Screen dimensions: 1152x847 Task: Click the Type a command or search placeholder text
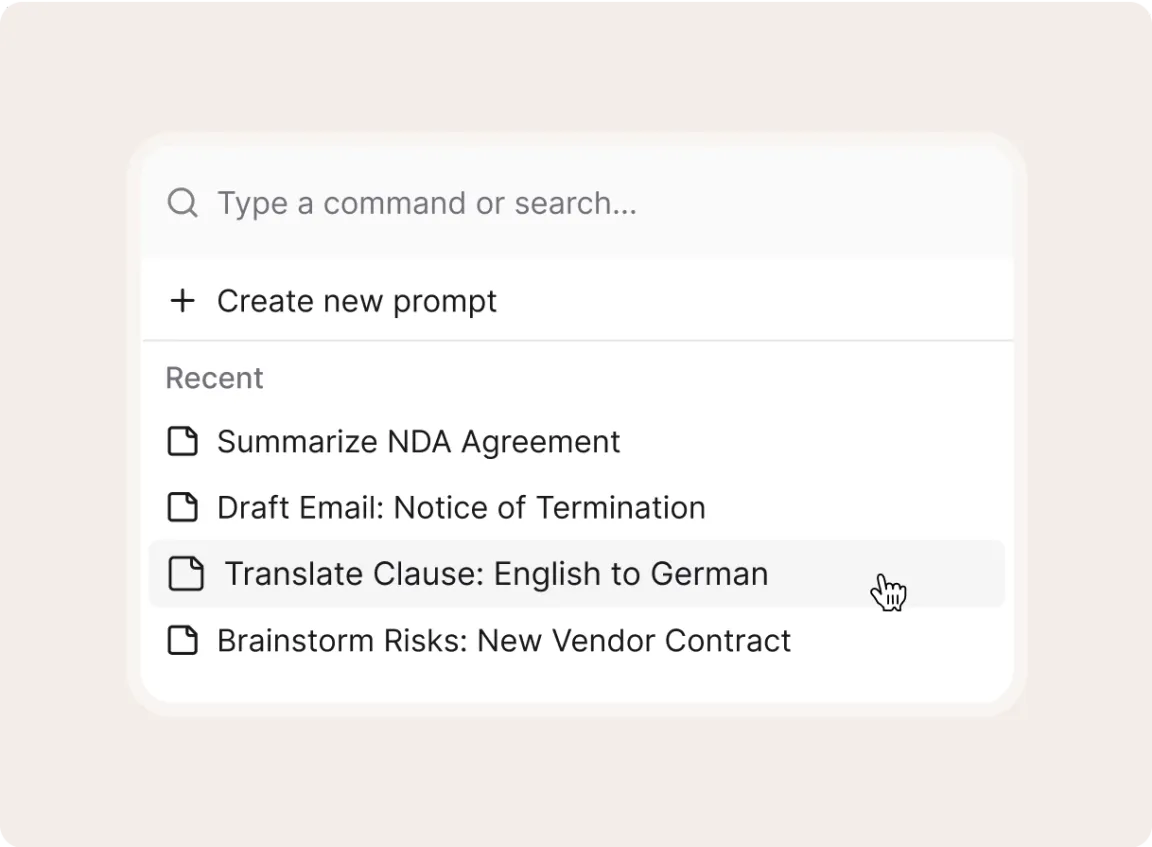click(428, 203)
